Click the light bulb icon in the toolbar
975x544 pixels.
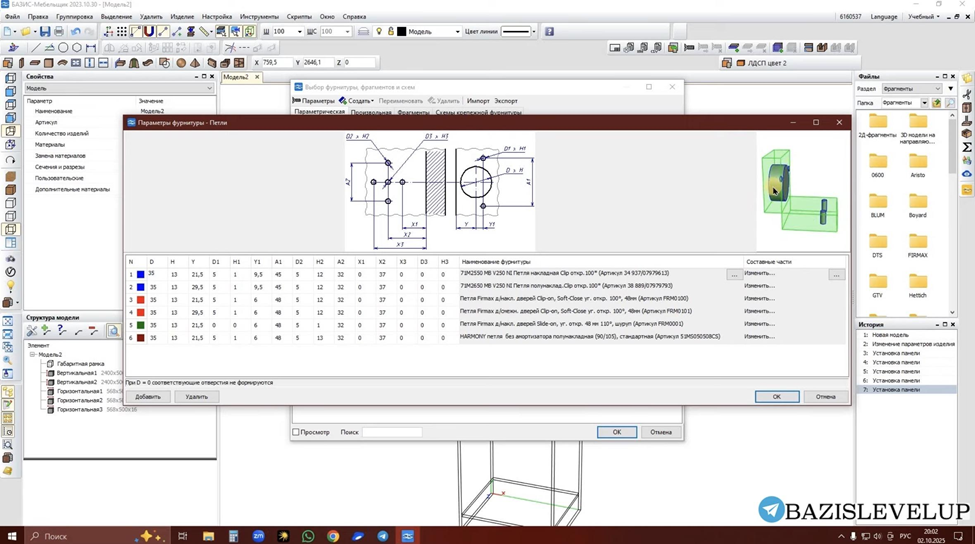(379, 31)
